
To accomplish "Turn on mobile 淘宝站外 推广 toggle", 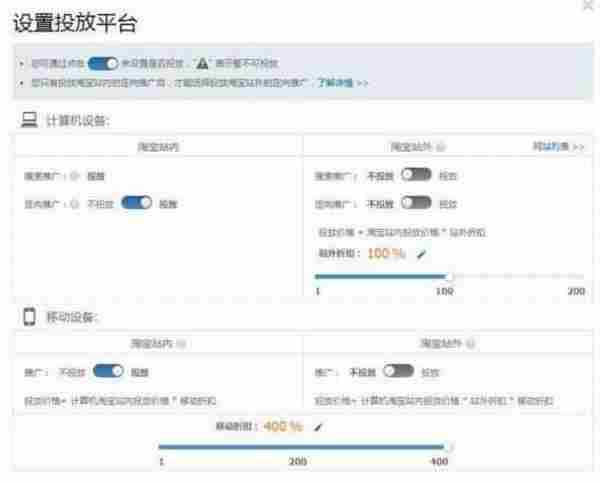I will [397, 371].
